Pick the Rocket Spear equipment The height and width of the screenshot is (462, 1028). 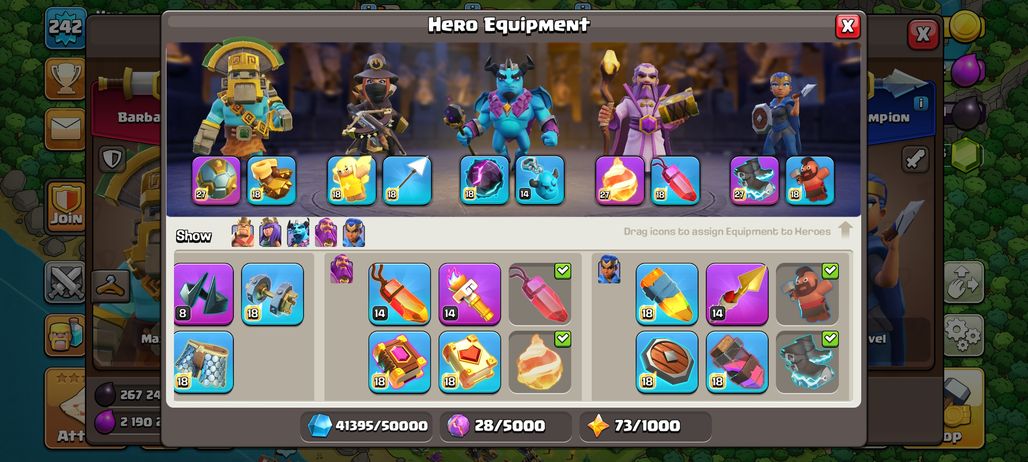point(737,294)
